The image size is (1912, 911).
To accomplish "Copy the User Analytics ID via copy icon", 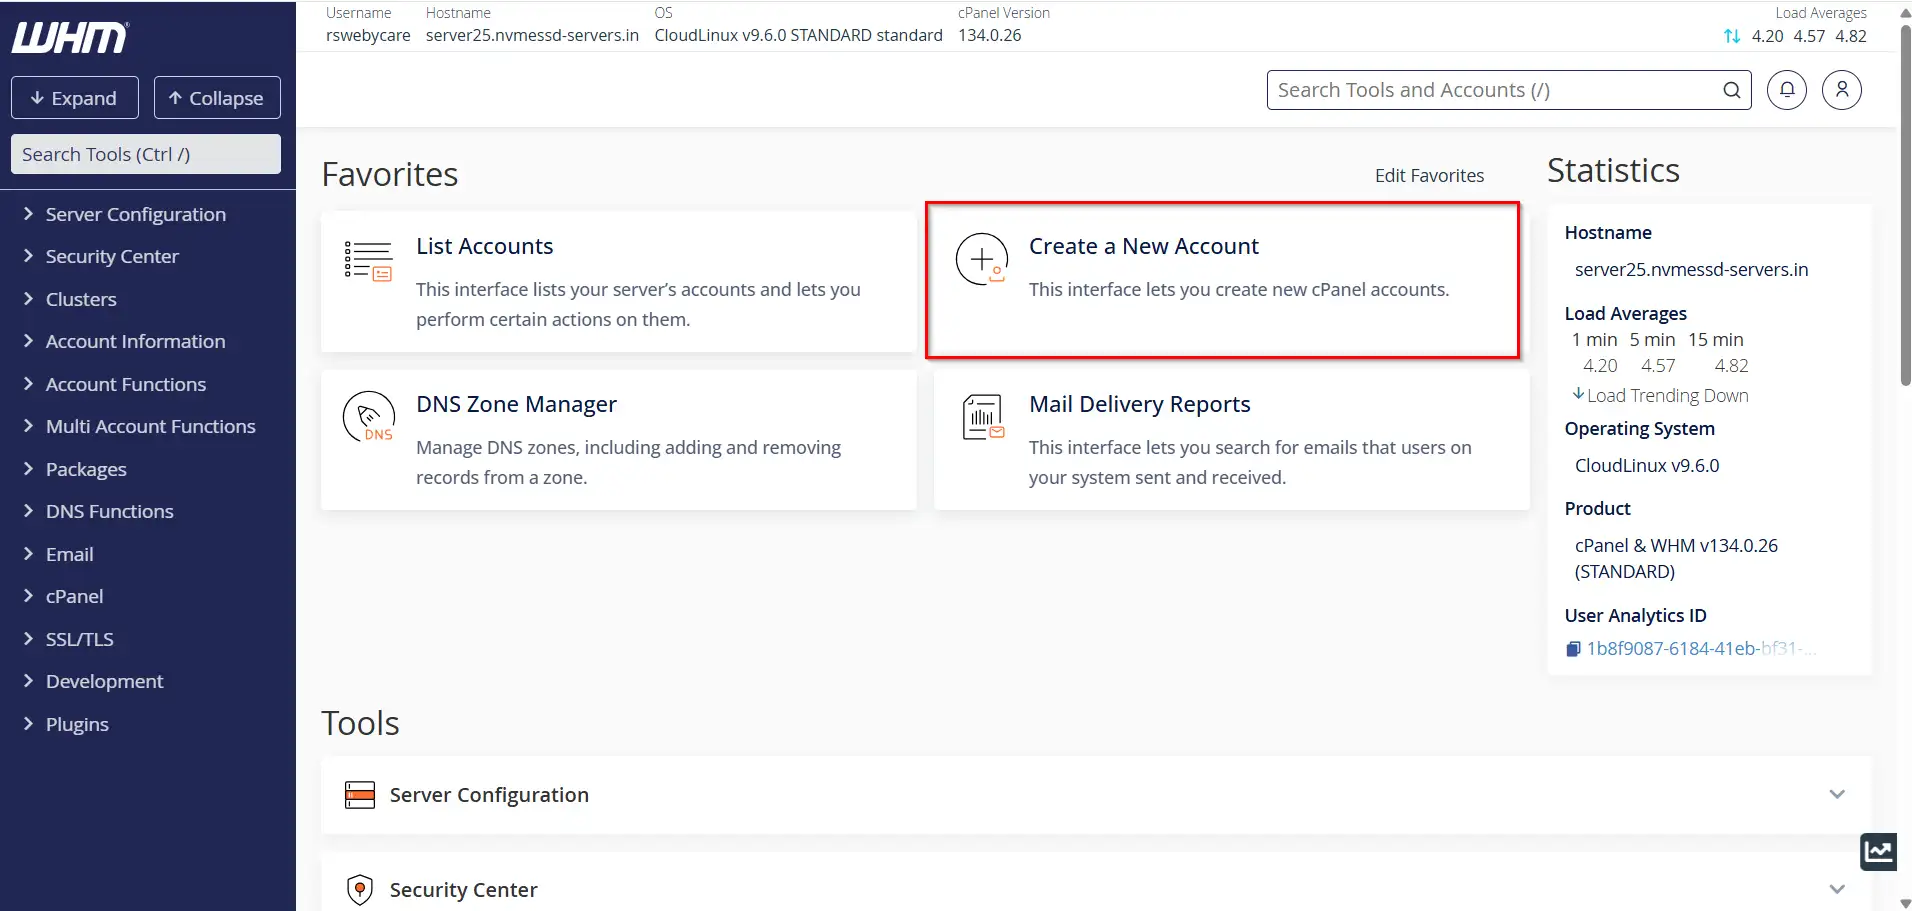I will pos(1573,649).
